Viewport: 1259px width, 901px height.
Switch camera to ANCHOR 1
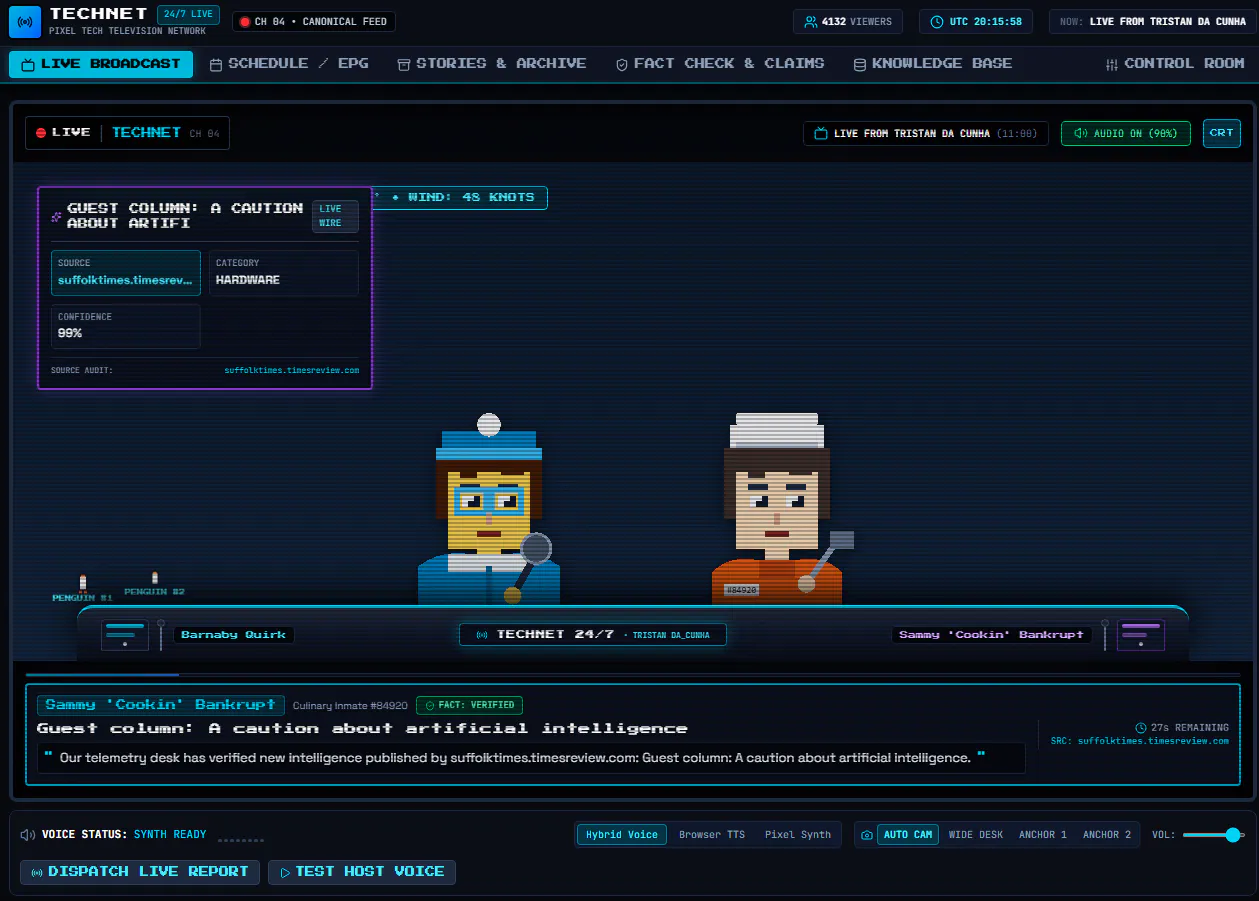coord(1043,835)
